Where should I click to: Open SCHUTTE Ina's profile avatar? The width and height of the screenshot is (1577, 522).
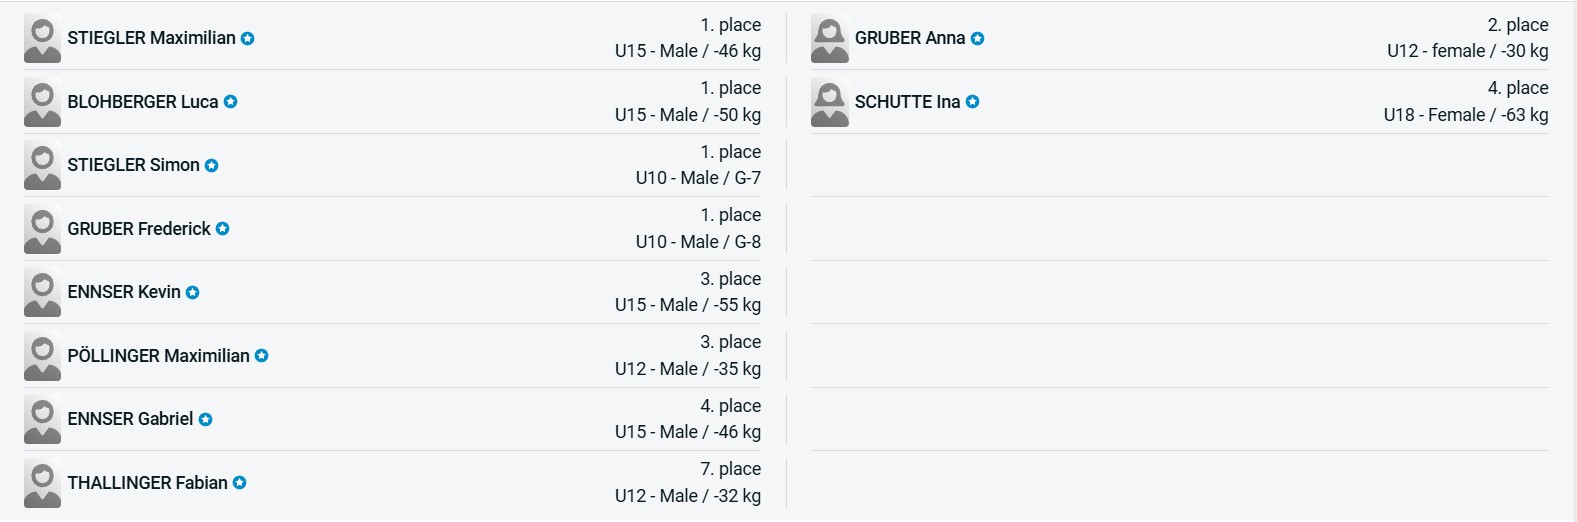(x=830, y=102)
